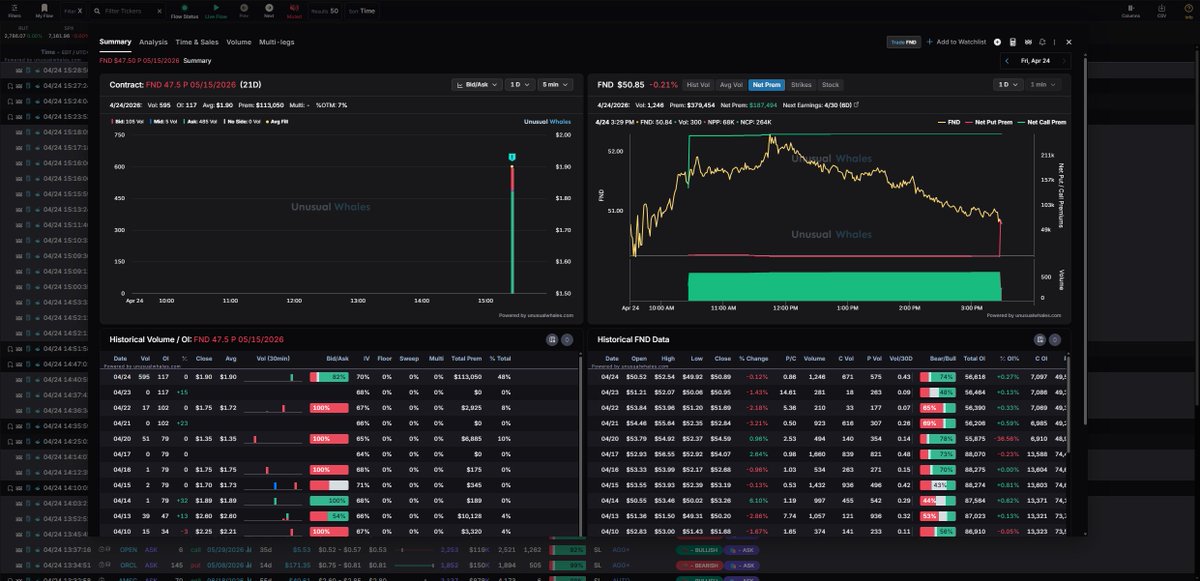The height and width of the screenshot is (581, 1200).
Task: Open the 1 min interval dropdown
Action: point(1045,85)
